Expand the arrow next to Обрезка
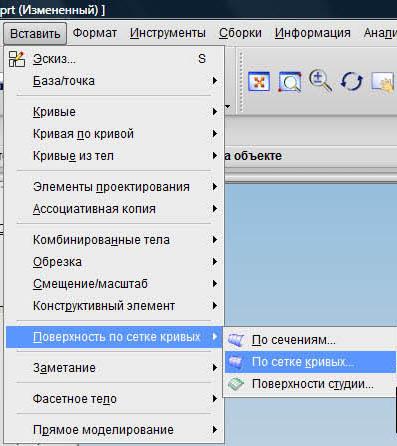The height and width of the screenshot is (446, 397). [x=215, y=262]
